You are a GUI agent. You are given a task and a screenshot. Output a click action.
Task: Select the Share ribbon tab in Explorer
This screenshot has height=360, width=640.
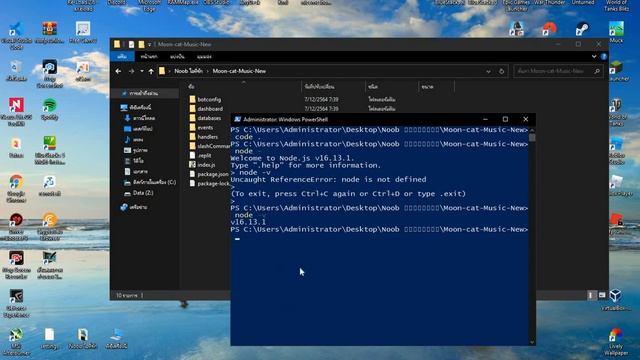(177, 57)
